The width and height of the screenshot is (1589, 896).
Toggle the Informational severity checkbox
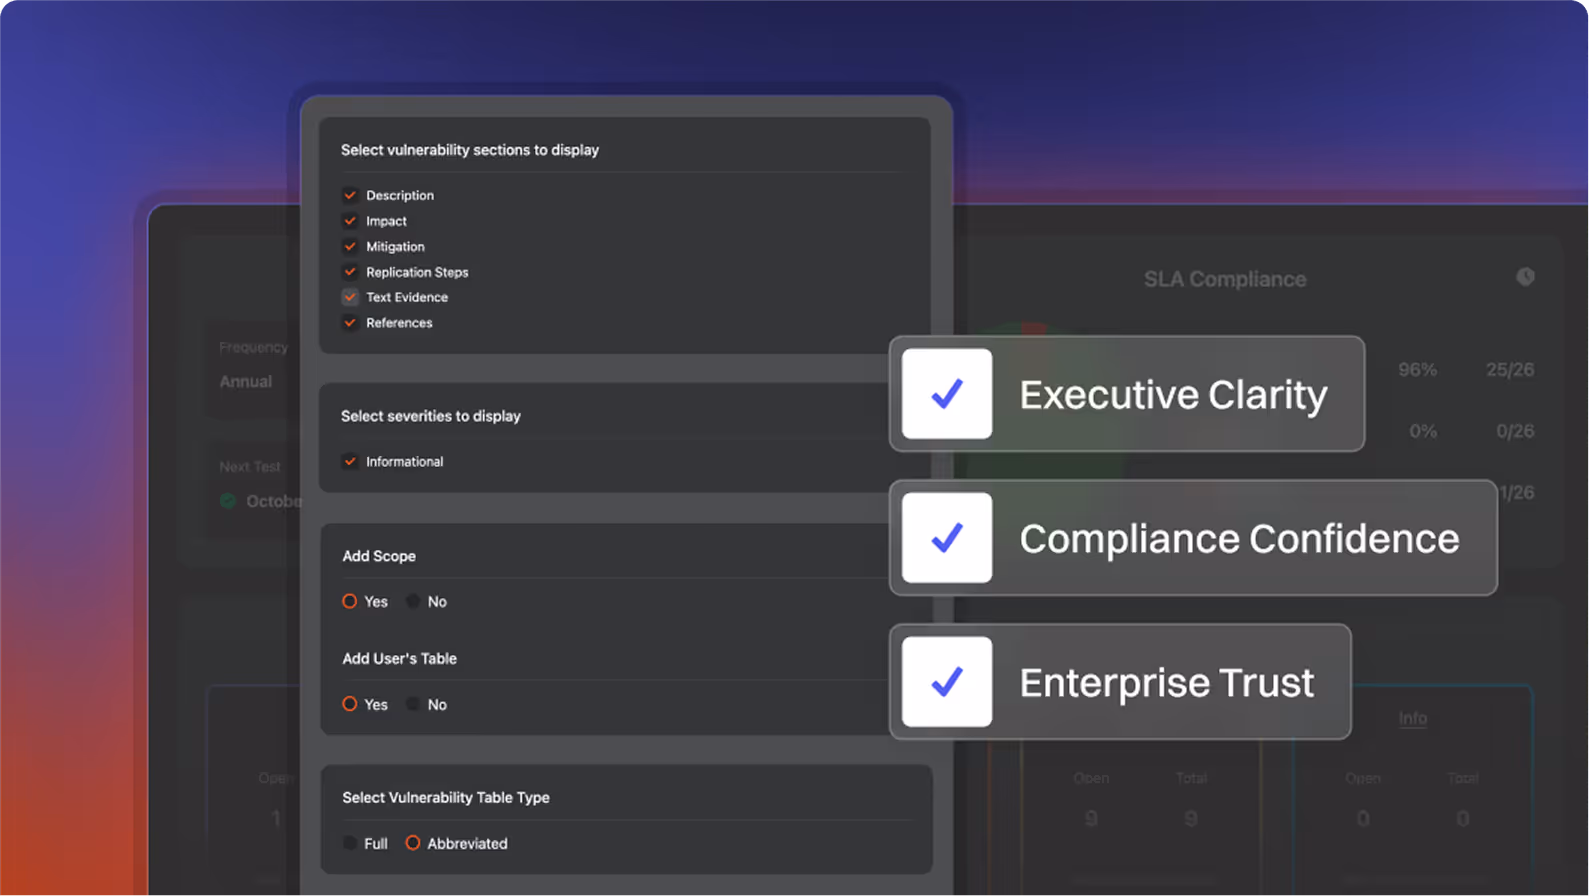tap(350, 461)
